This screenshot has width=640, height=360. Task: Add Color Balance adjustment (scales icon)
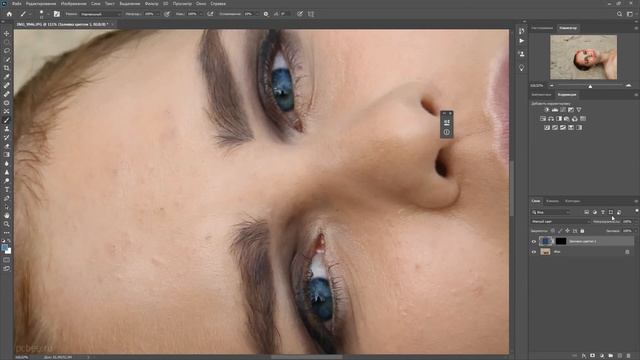(551, 119)
